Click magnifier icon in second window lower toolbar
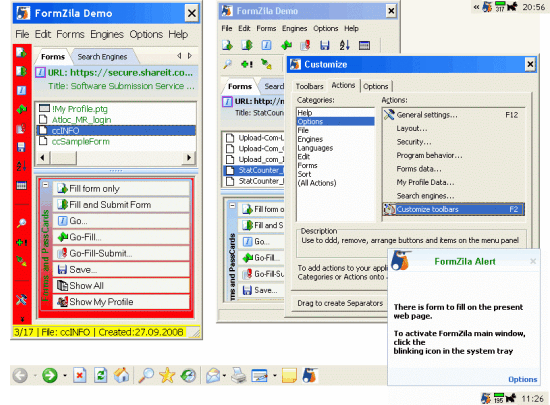The width and height of the screenshot is (550, 405). click(x=228, y=64)
